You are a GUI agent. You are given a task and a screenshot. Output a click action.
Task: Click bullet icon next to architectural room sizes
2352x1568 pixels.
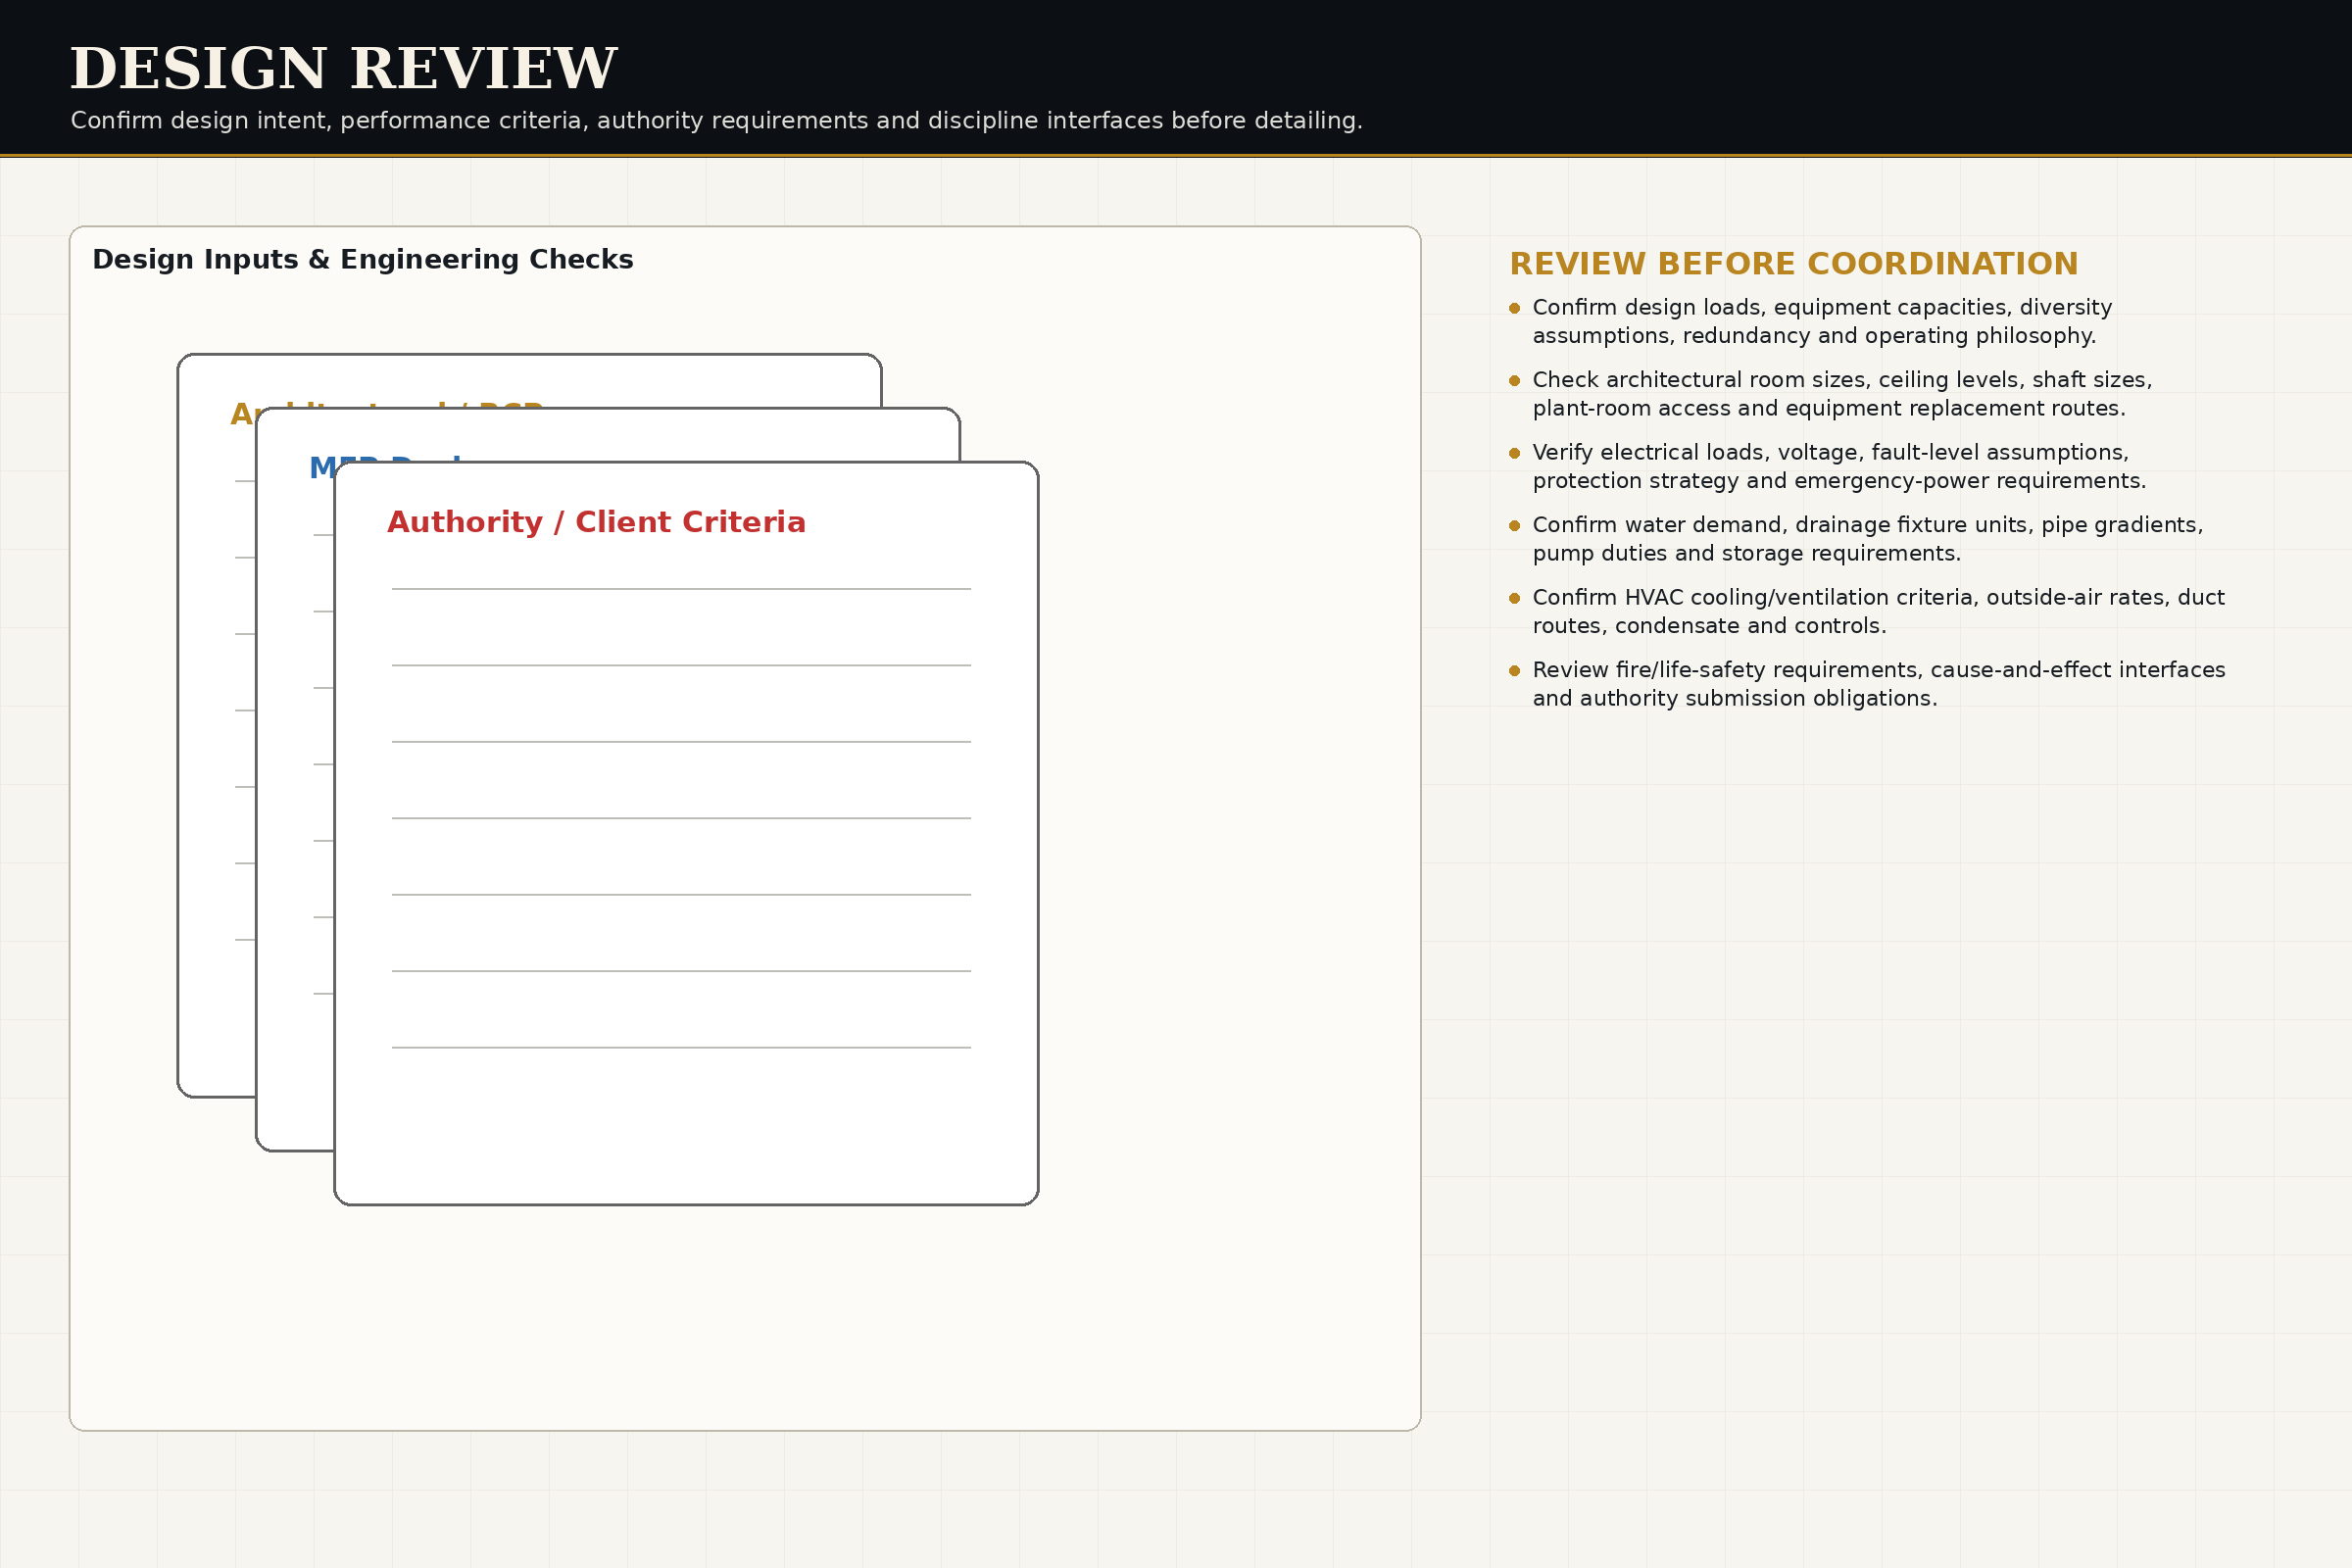tap(1514, 381)
